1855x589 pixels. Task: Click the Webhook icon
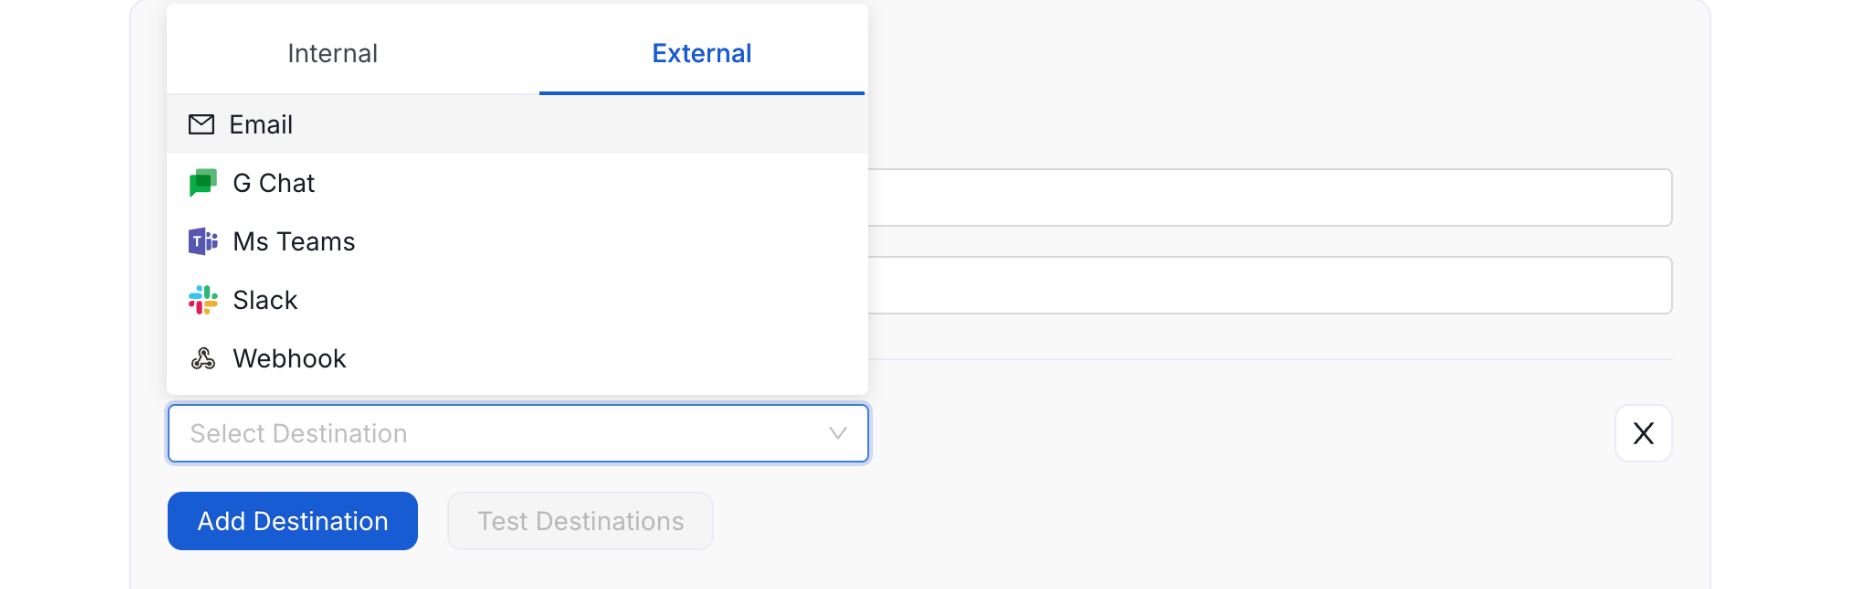[x=202, y=358]
